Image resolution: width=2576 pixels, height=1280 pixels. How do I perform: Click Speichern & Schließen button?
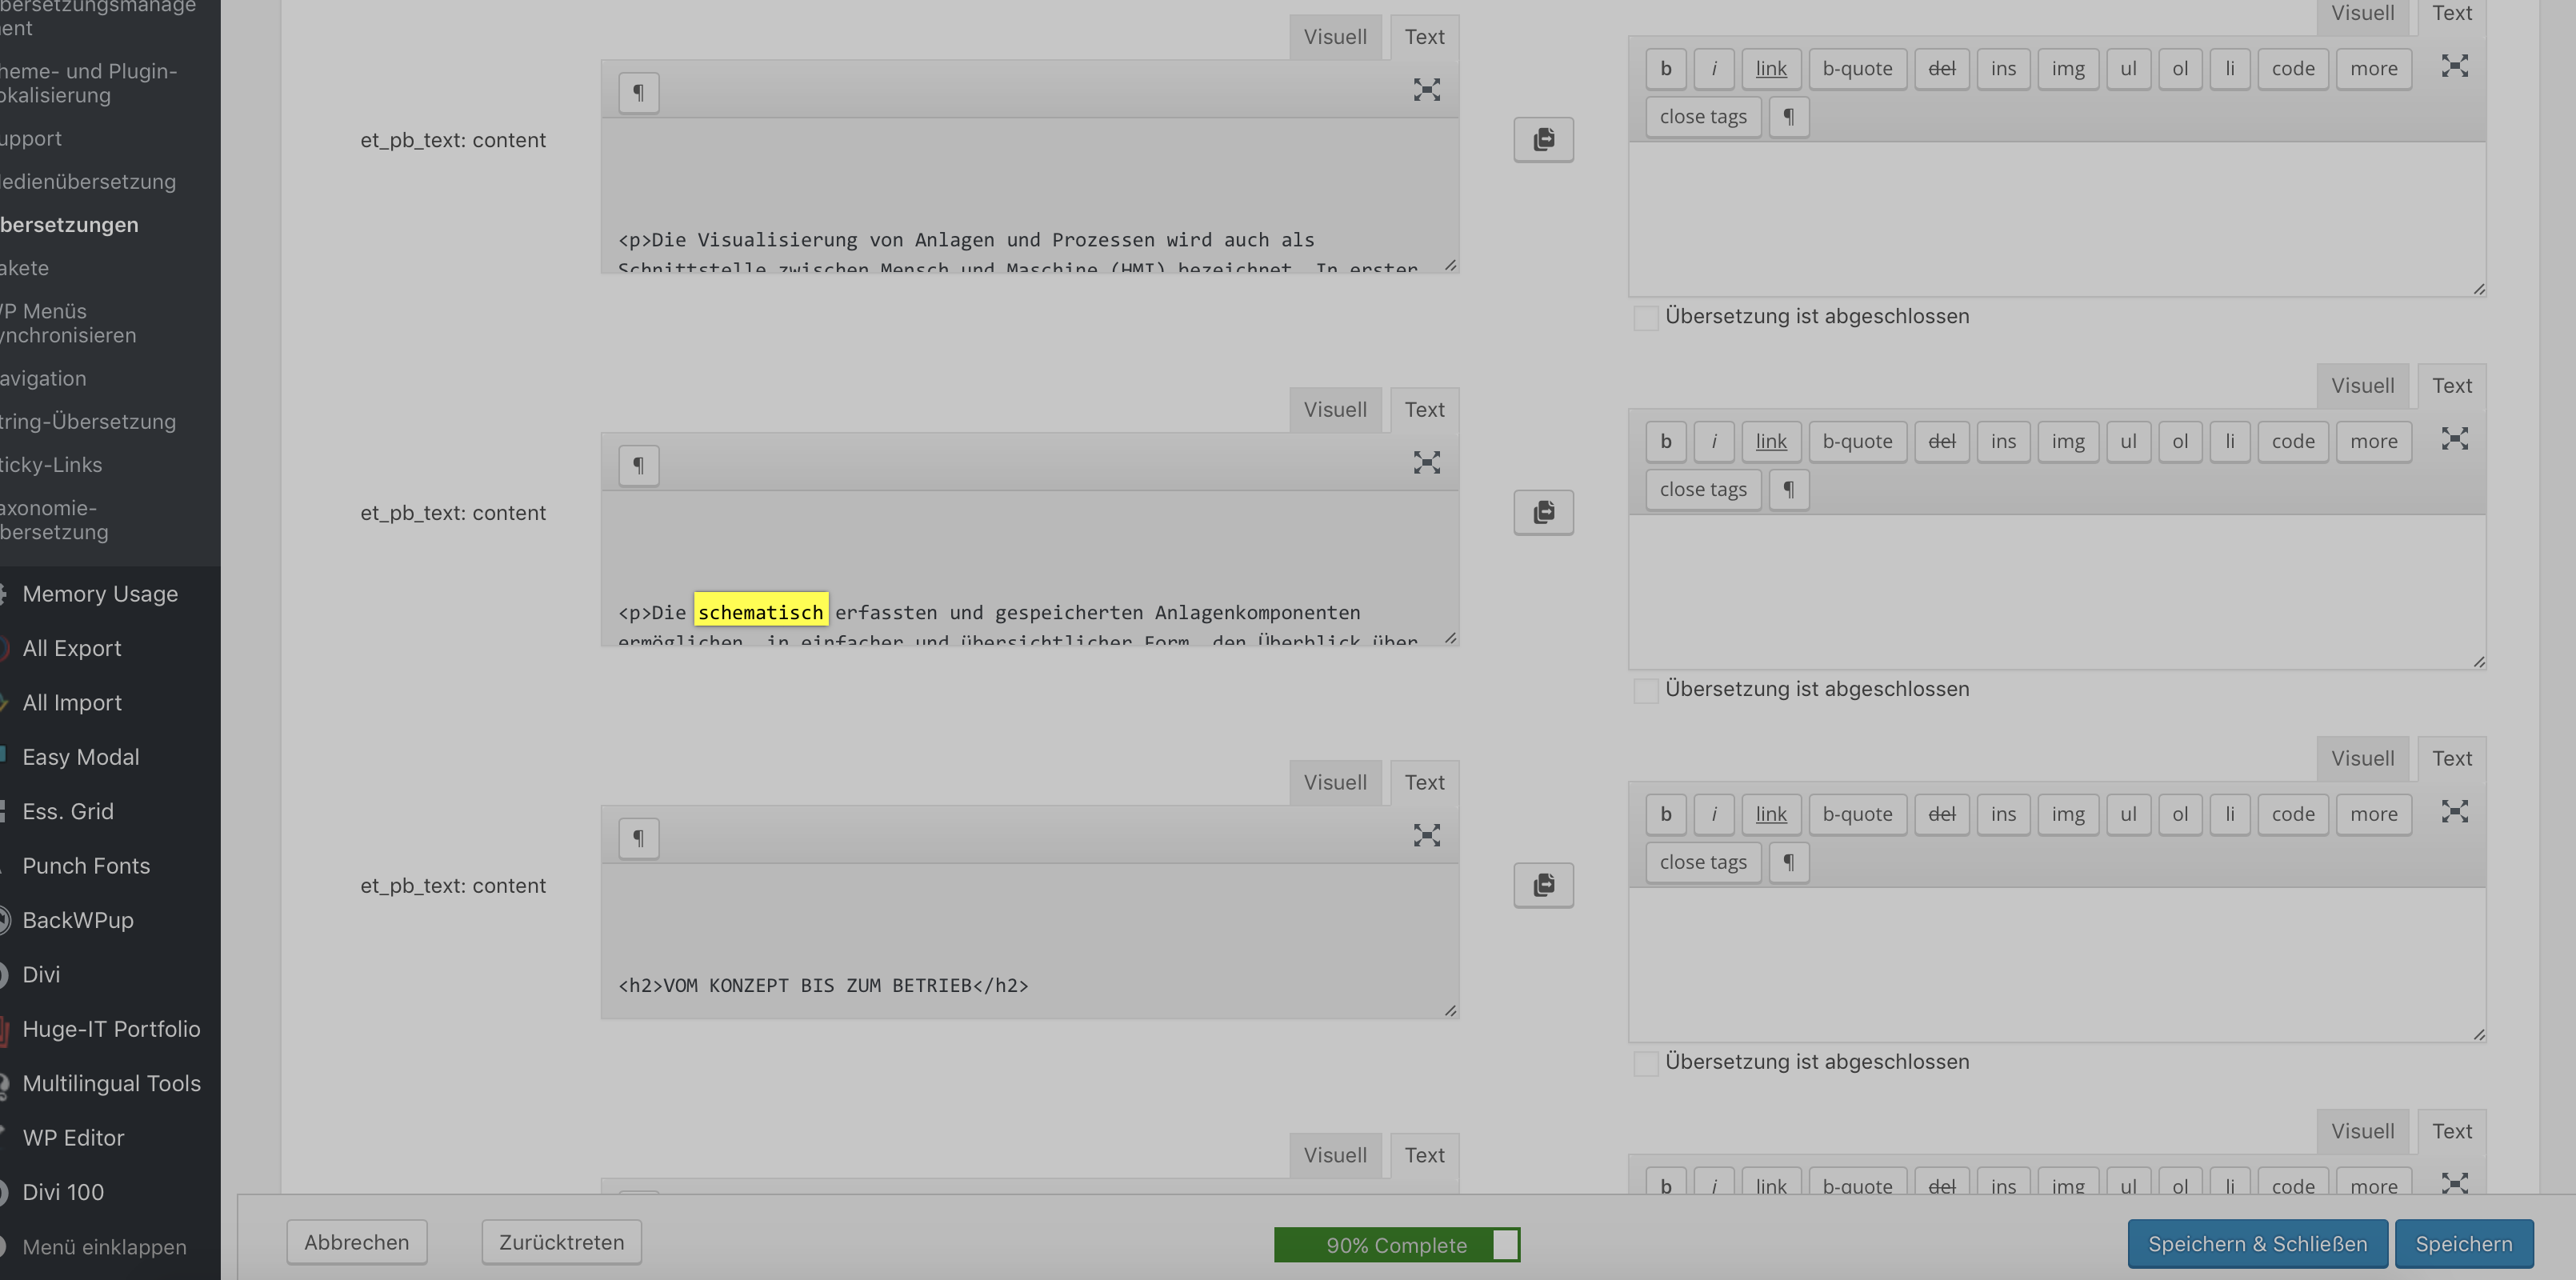coord(2257,1244)
